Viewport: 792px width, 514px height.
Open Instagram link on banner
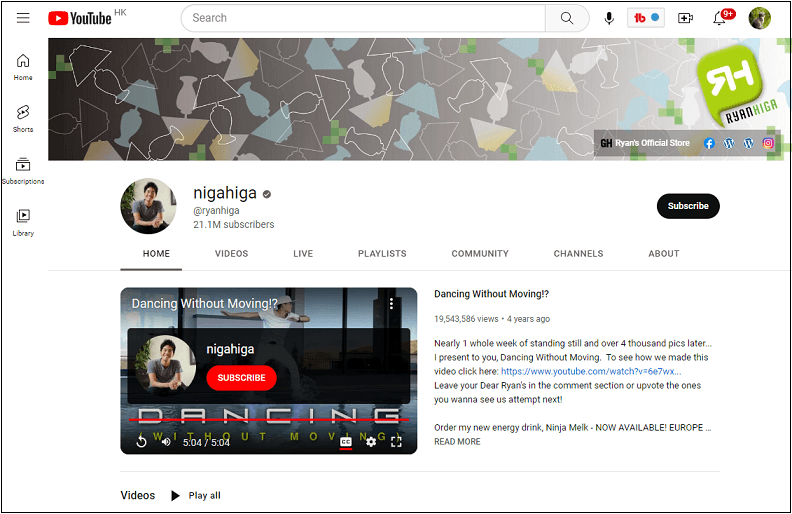(768, 143)
